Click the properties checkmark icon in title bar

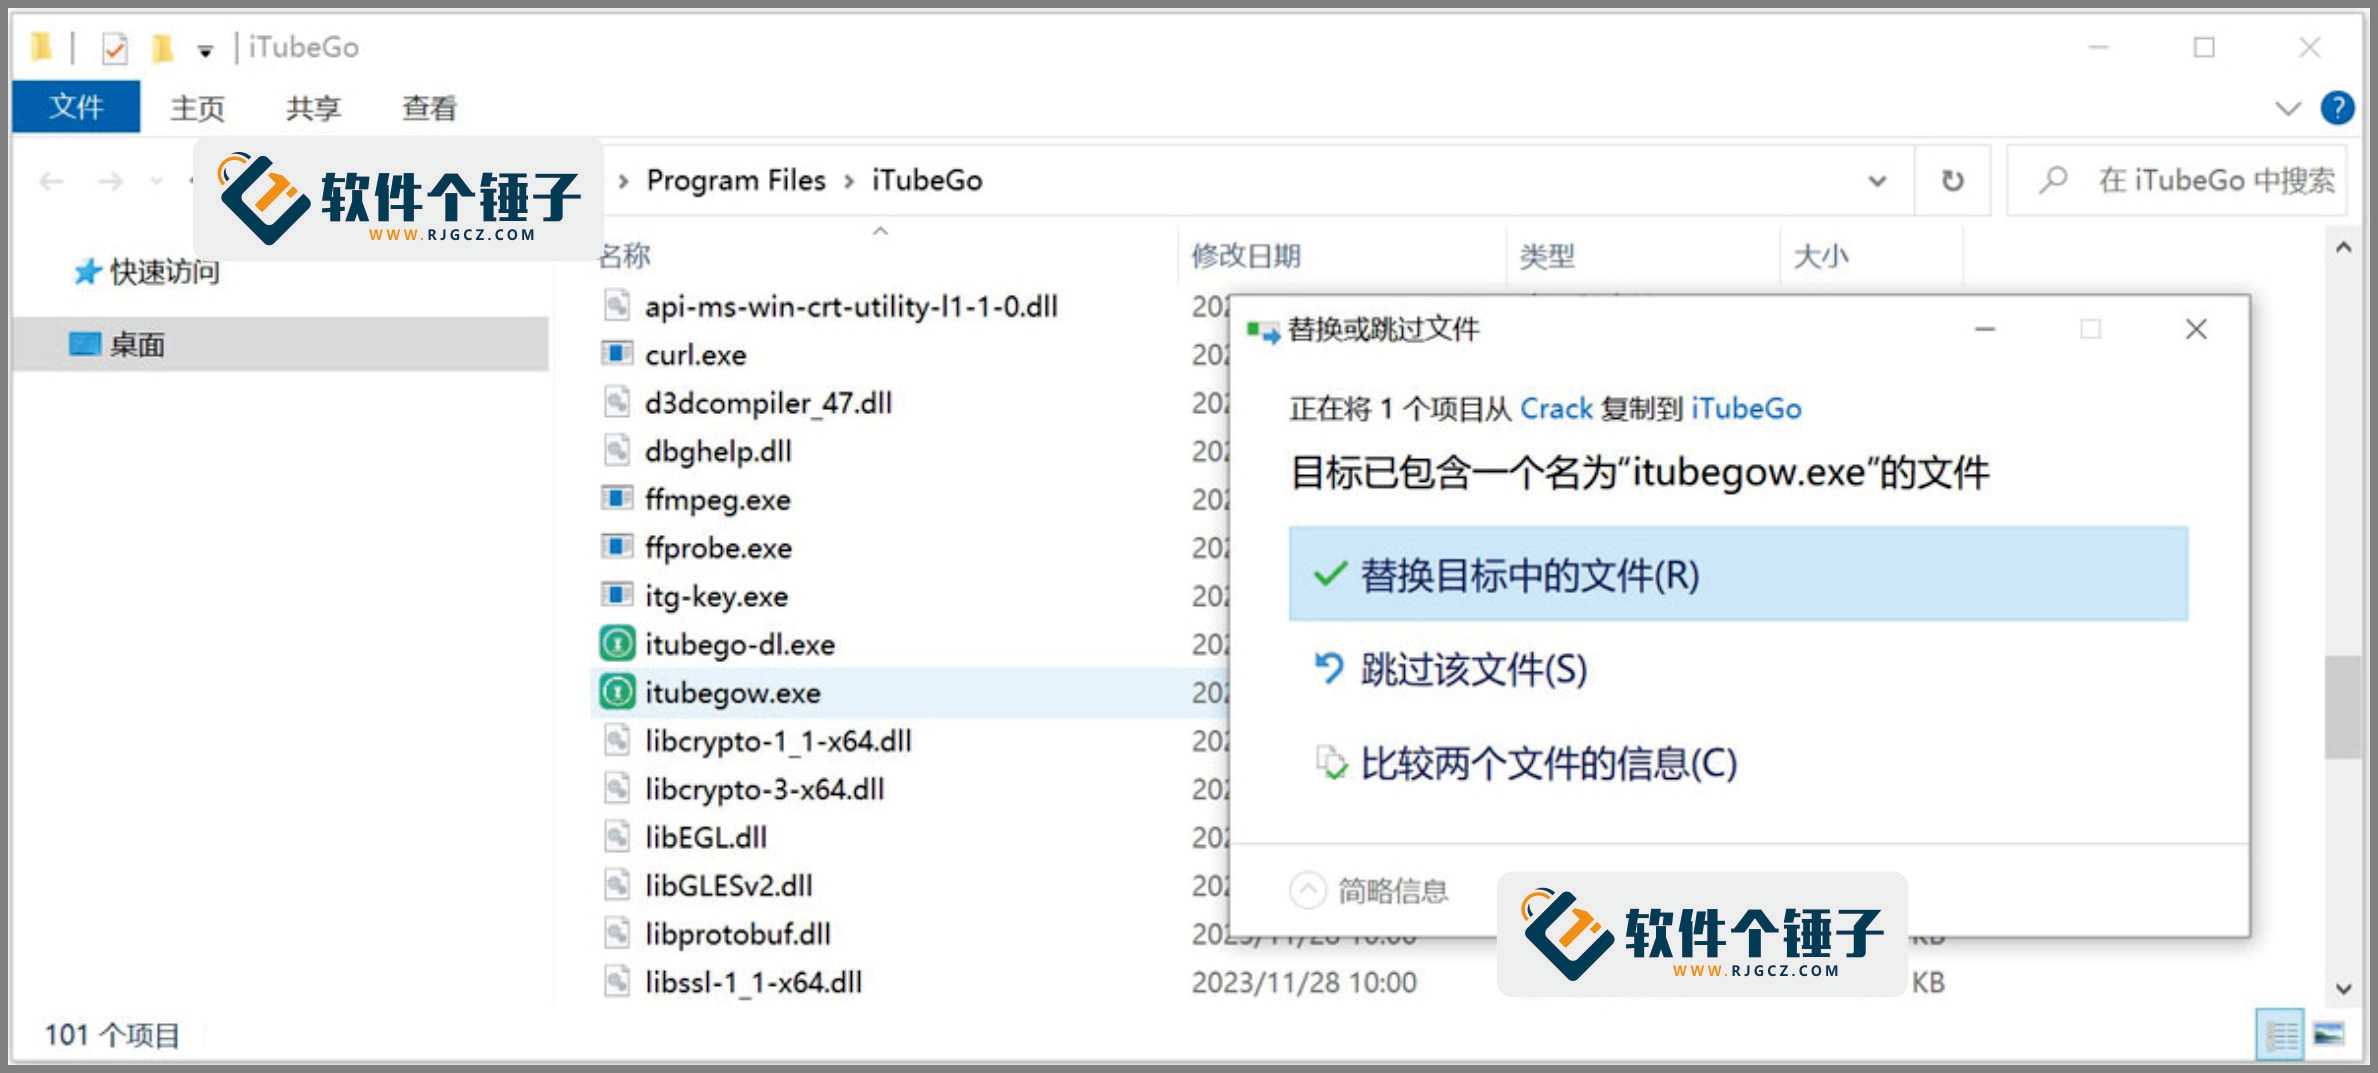[x=115, y=47]
